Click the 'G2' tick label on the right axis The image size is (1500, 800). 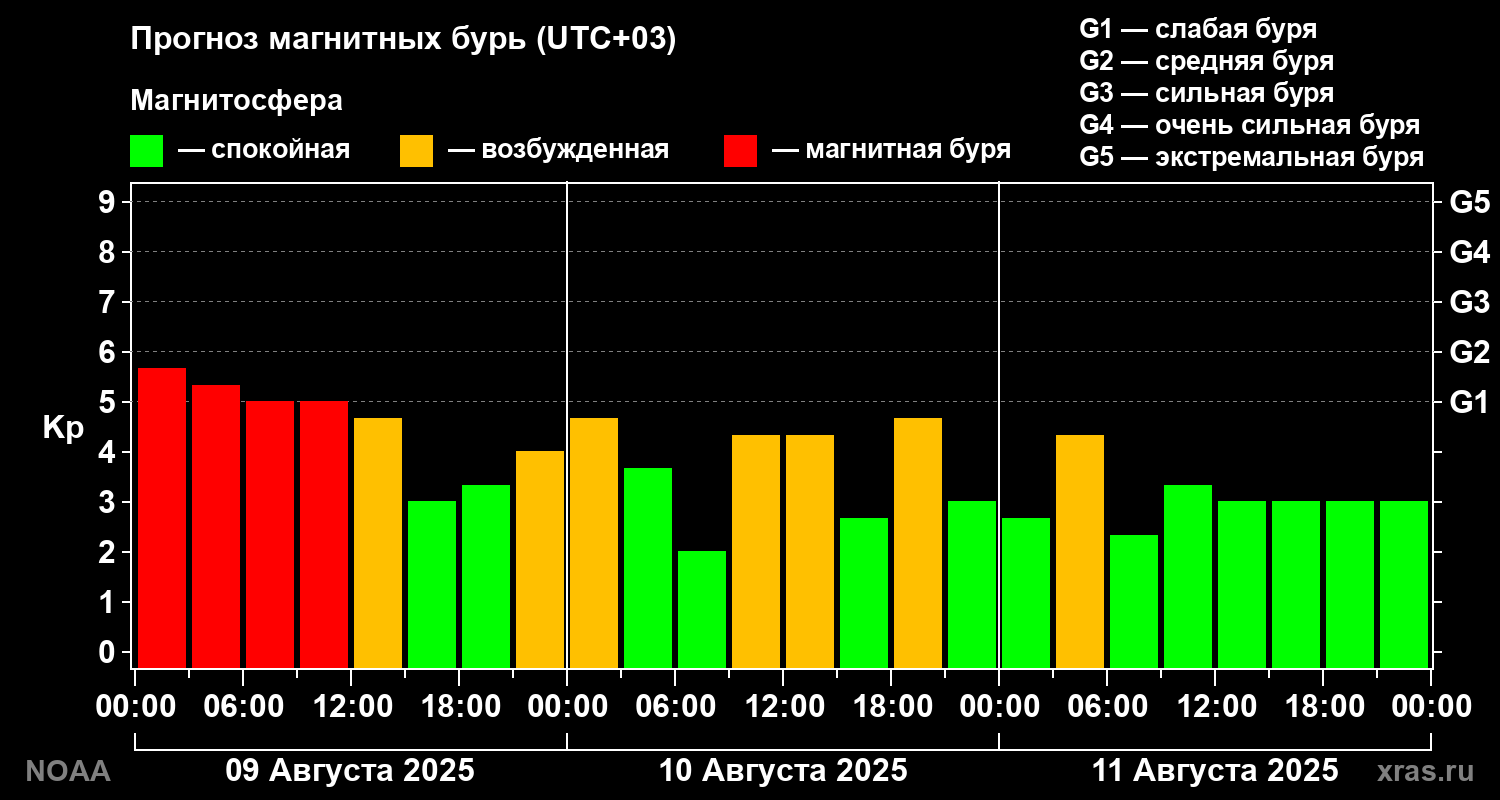coord(1470,352)
